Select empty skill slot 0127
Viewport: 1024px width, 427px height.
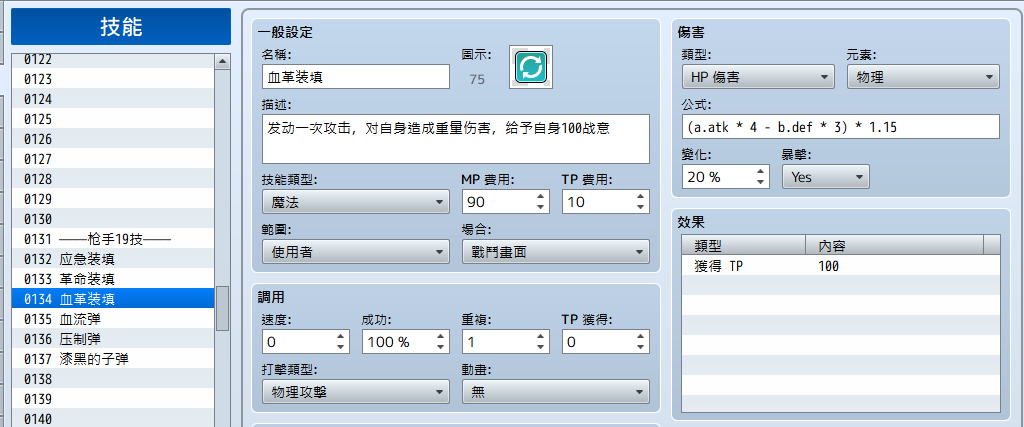[x=114, y=159]
